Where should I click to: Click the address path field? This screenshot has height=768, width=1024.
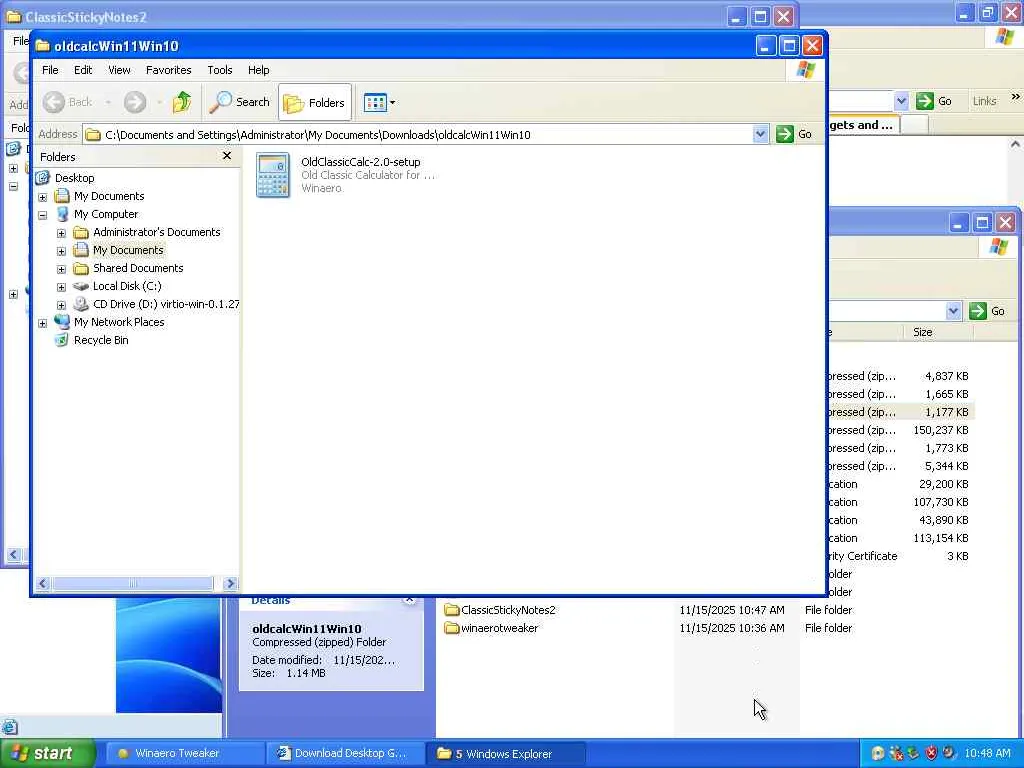pyautogui.click(x=418, y=135)
